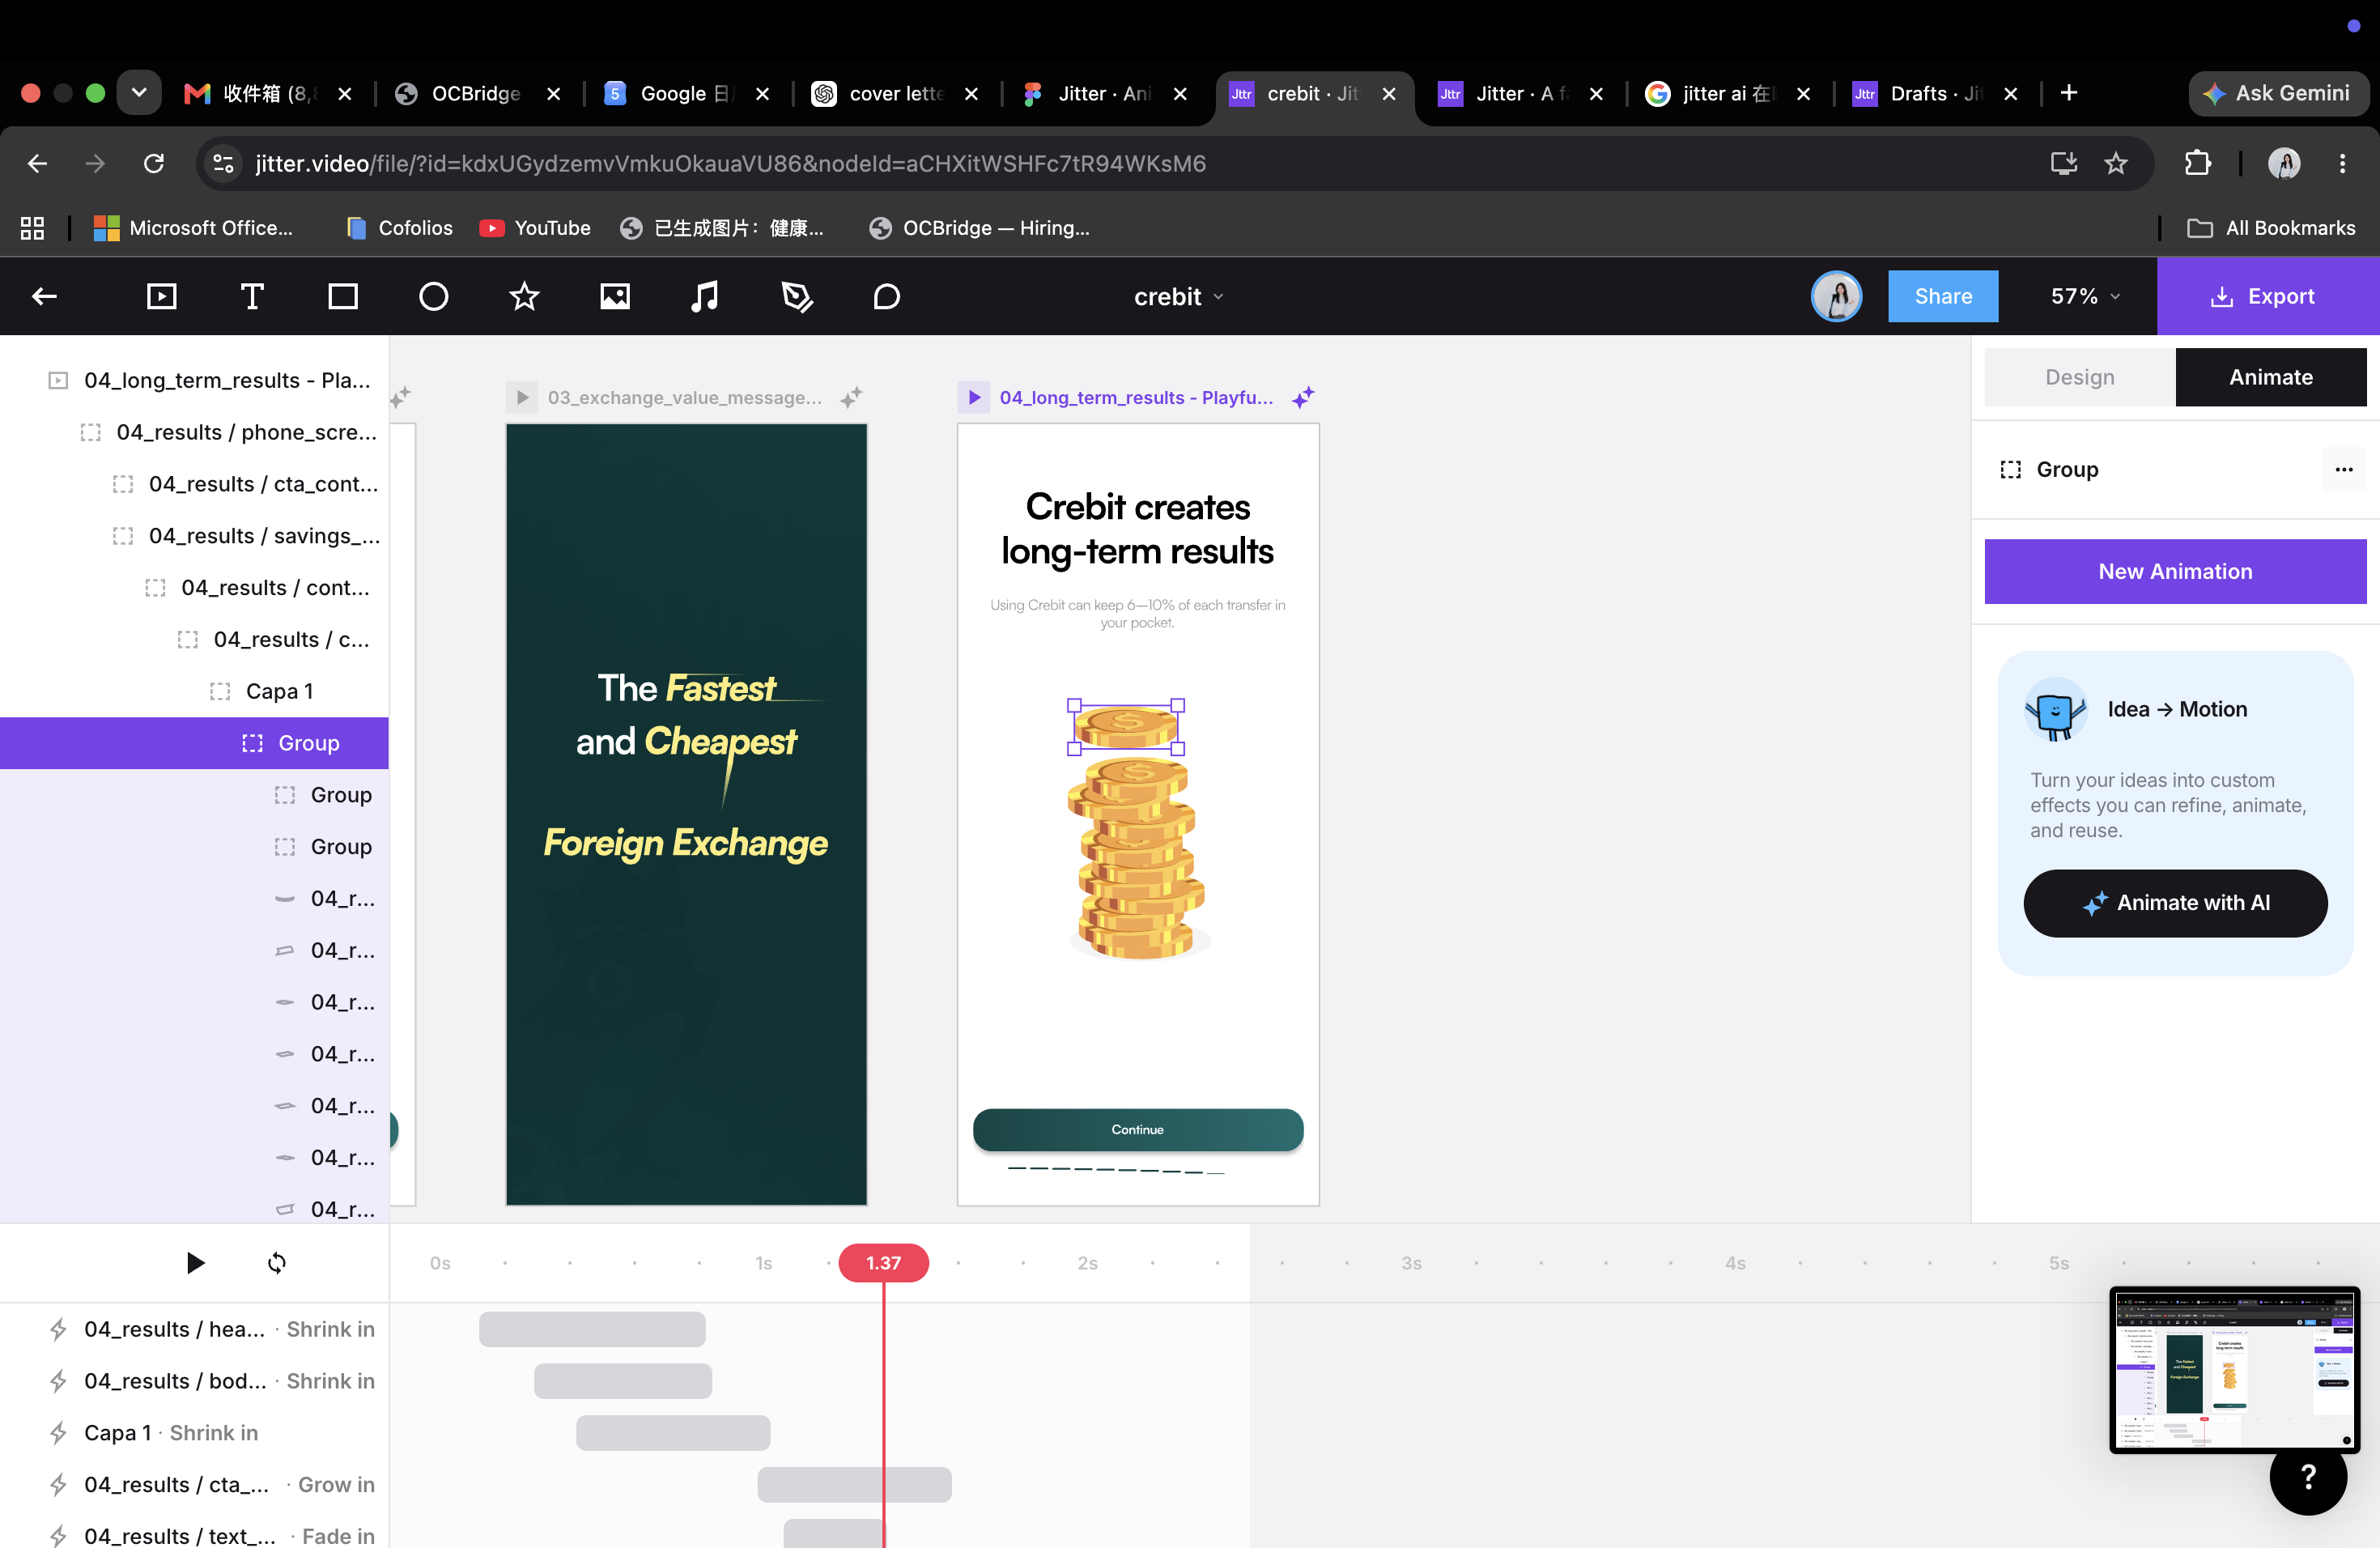The width and height of the screenshot is (2380, 1548).
Task: Select the Capa 1 Shrink in timeline clip
Action: click(x=673, y=1433)
